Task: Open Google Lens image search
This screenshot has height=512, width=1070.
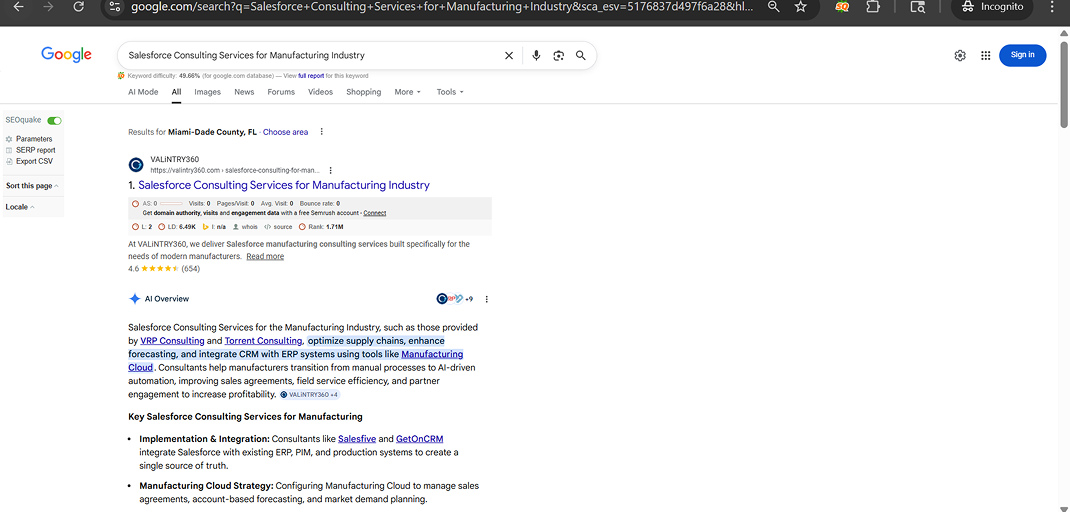Action: [559, 56]
